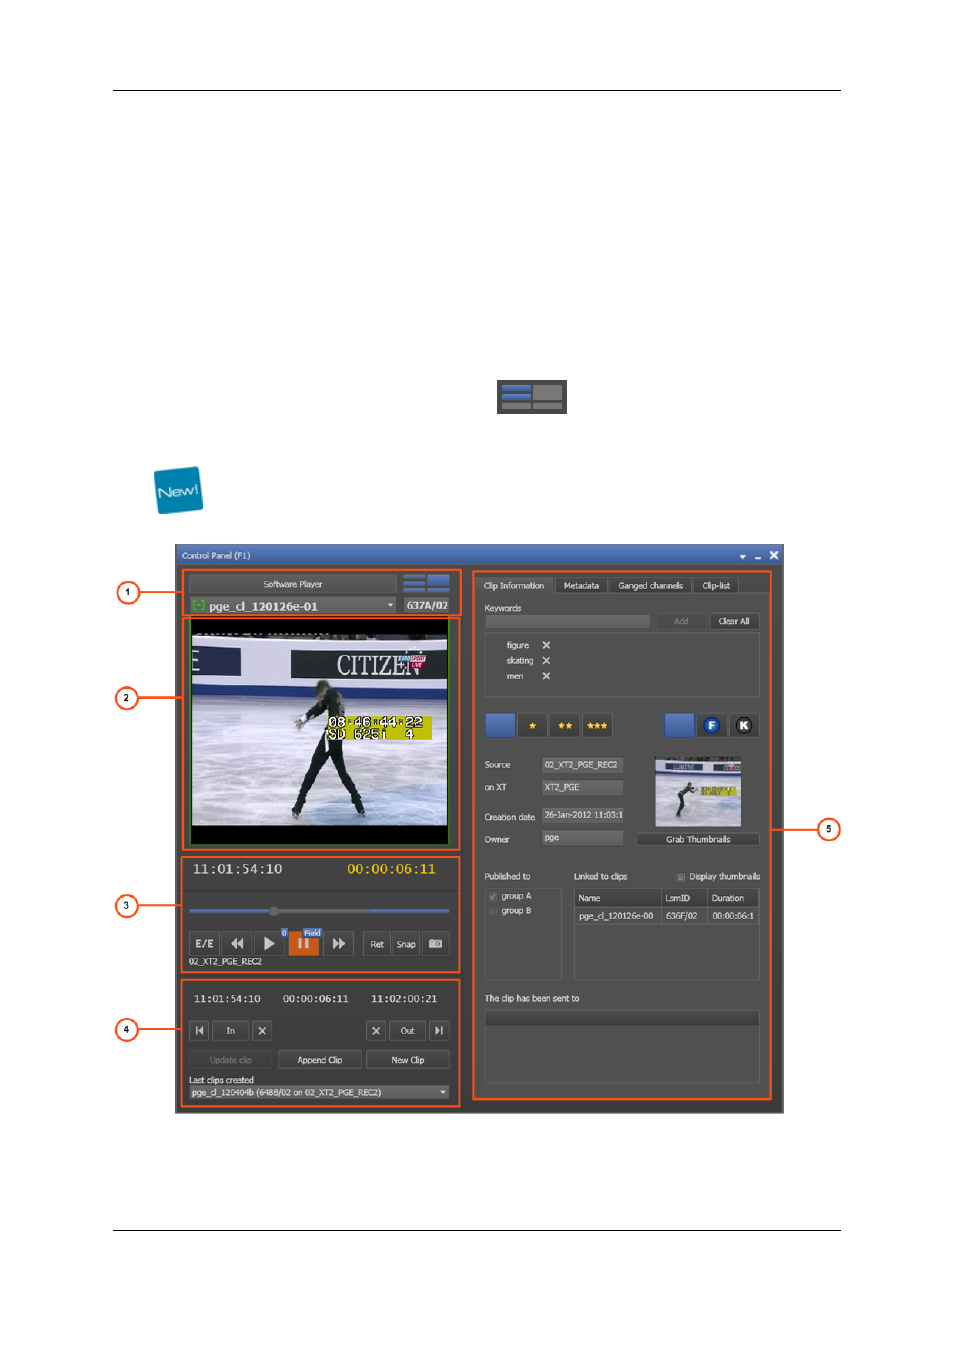This screenshot has width=954, height=1349.
Task: Switch to the Metadata tab
Action: (x=581, y=586)
